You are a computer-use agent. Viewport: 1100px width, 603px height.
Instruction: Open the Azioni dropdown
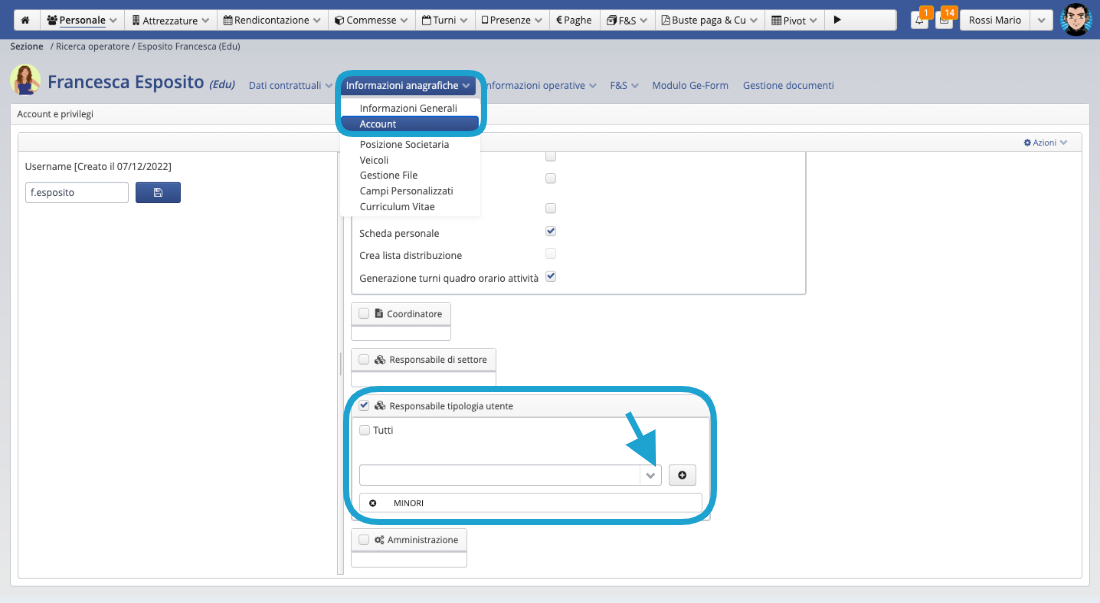(x=1045, y=143)
